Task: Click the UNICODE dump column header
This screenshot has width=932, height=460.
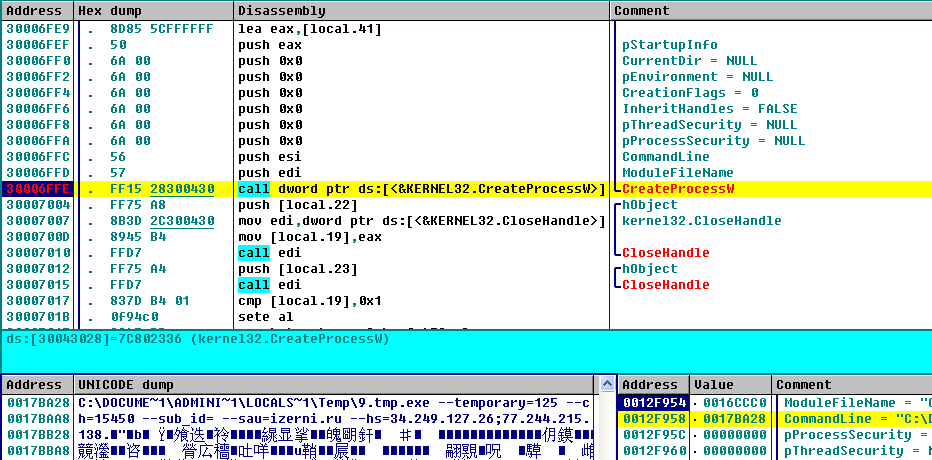Action: (x=124, y=385)
